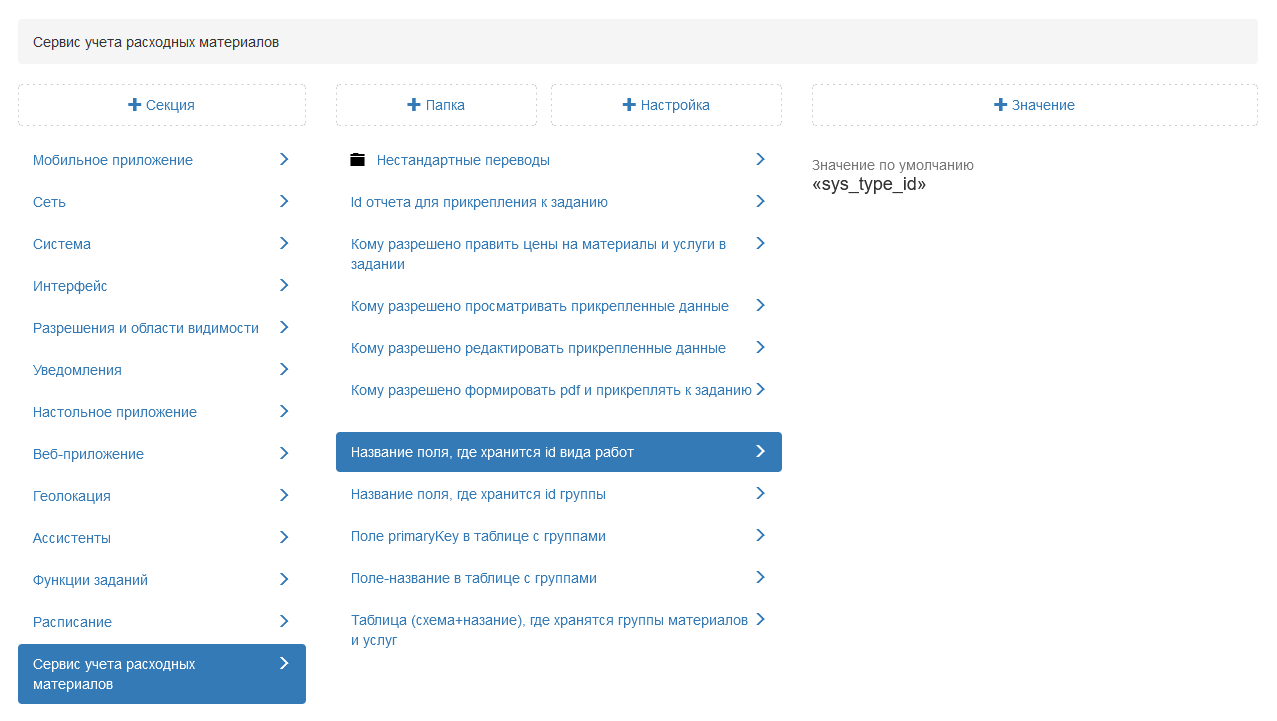The width and height of the screenshot is (1277, 721).
Task: Click the plus icon on Значение button
Action: (x=1000, y=105)
